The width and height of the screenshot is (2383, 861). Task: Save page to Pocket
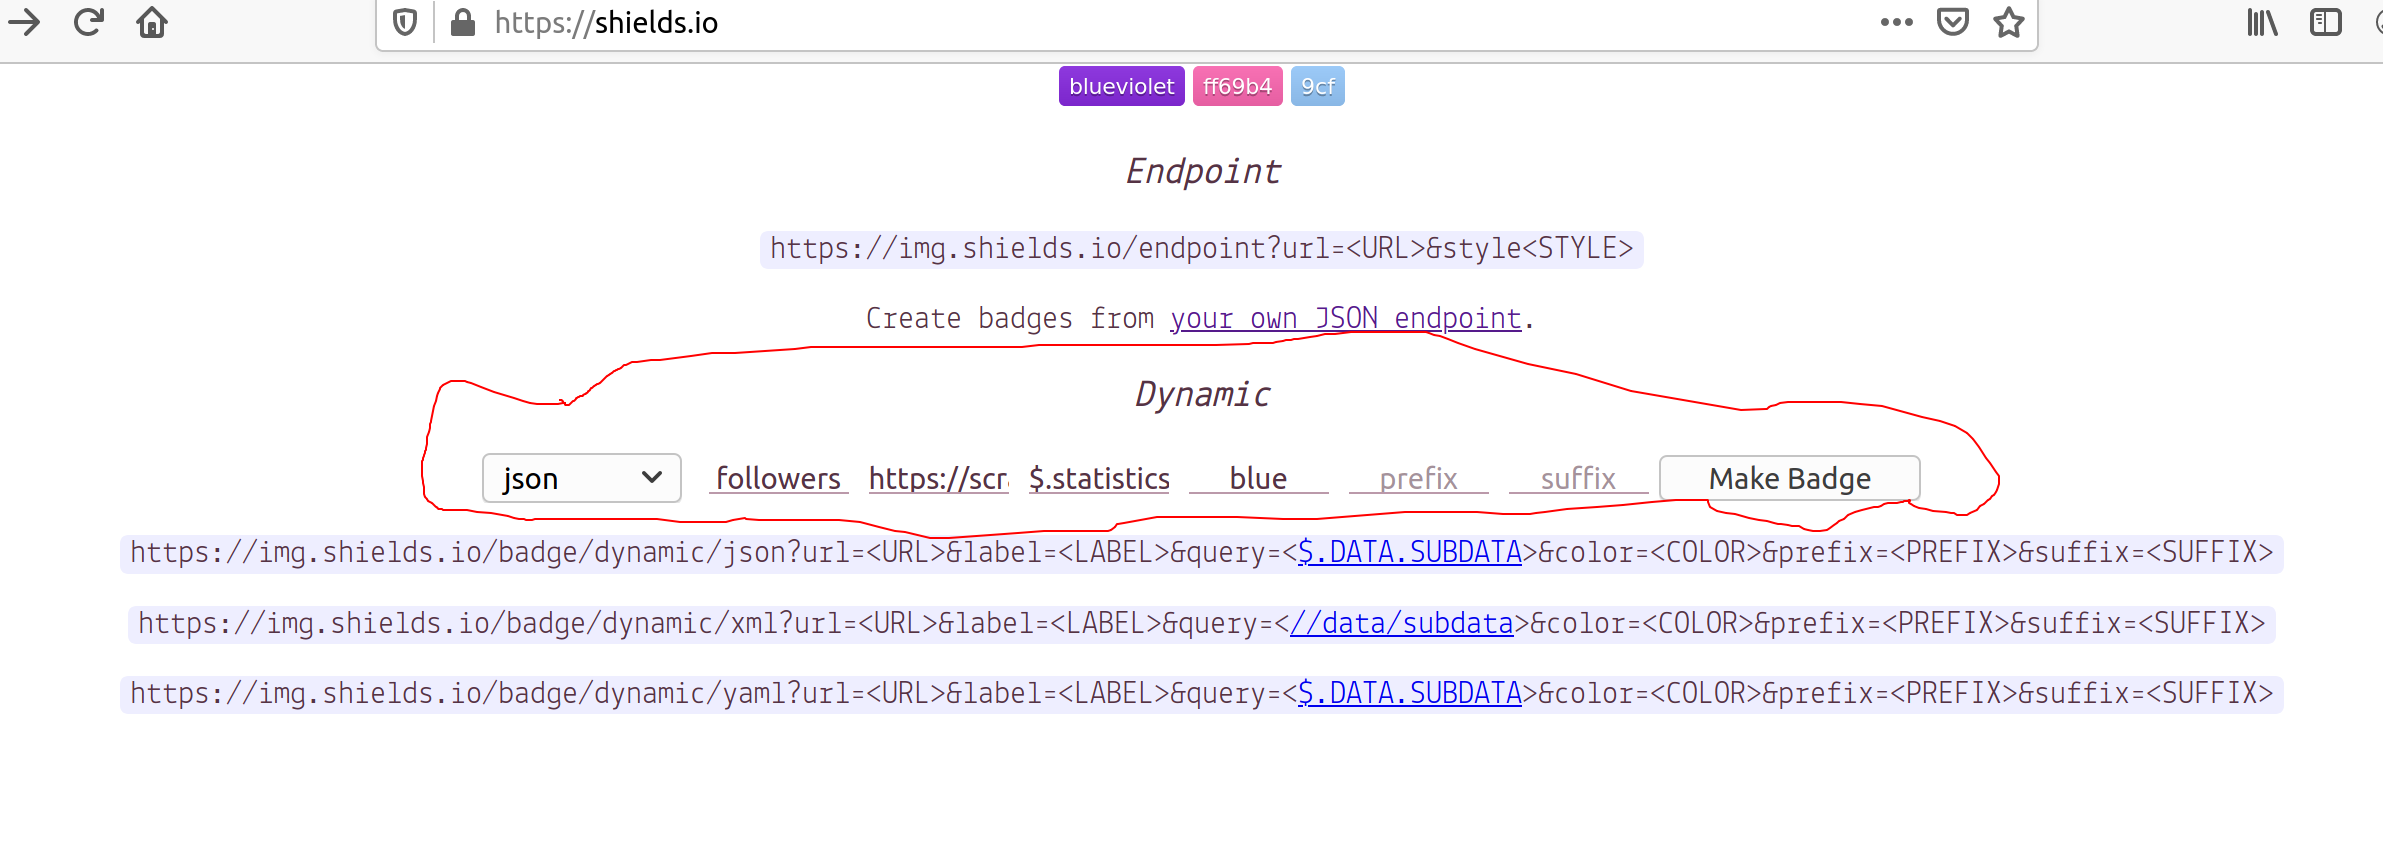1952,22
